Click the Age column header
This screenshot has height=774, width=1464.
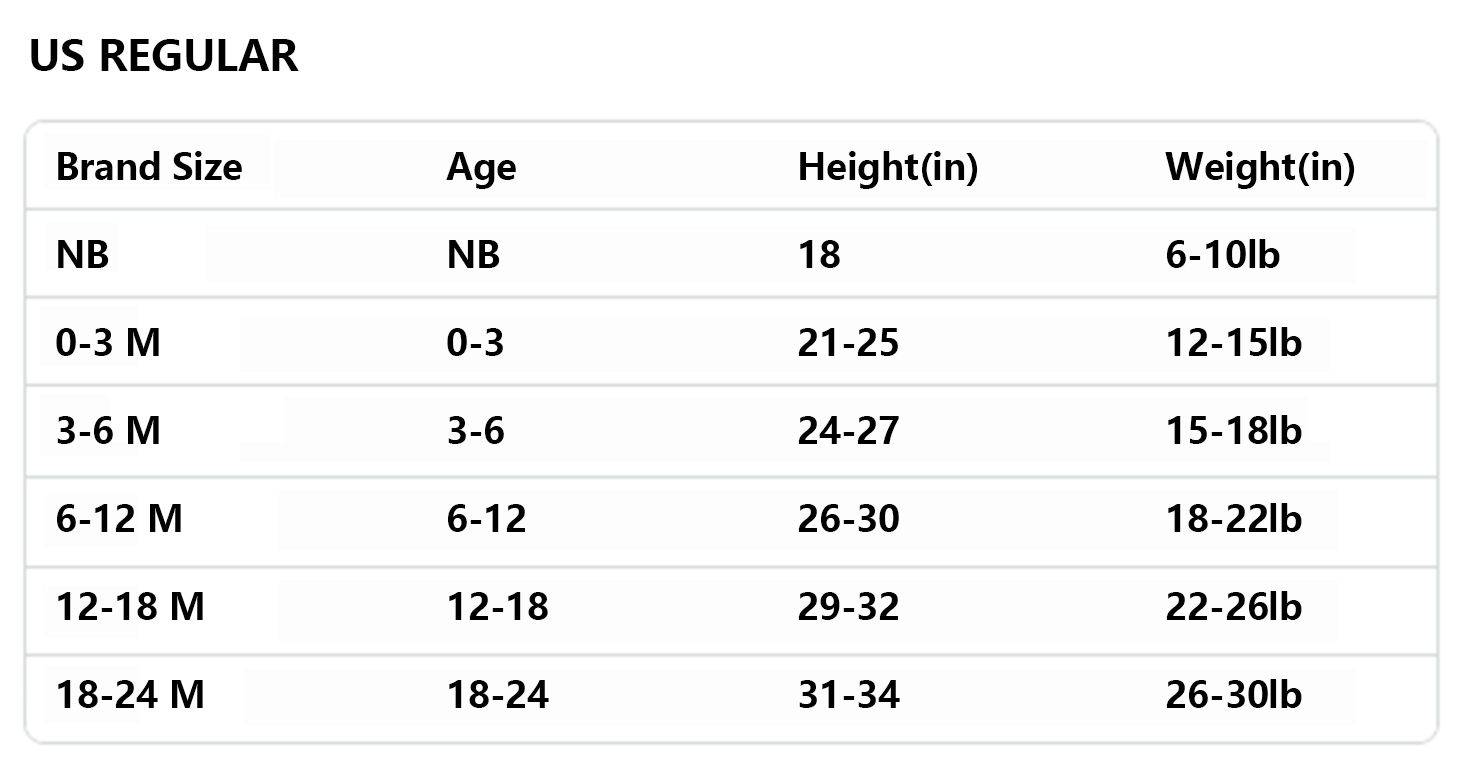point(481,167)
